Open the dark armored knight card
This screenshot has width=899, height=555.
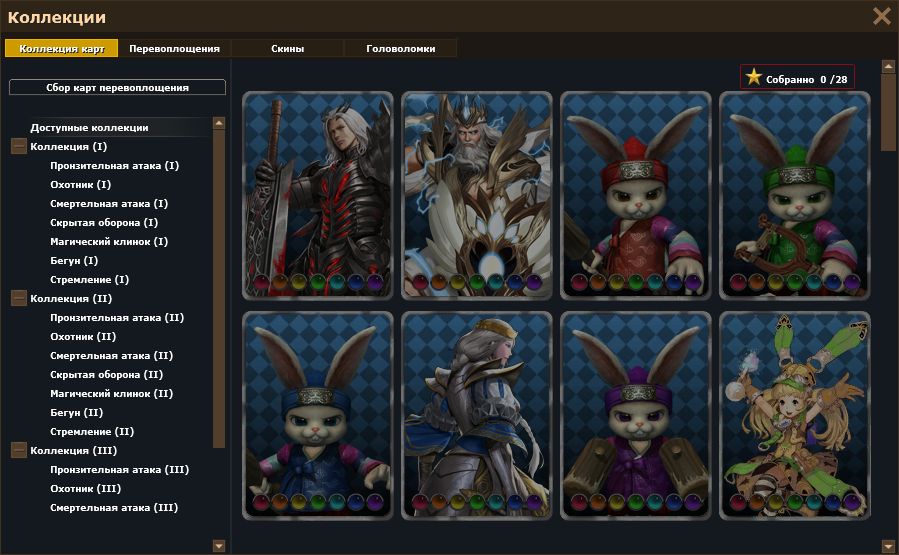(x=318, y=196)
